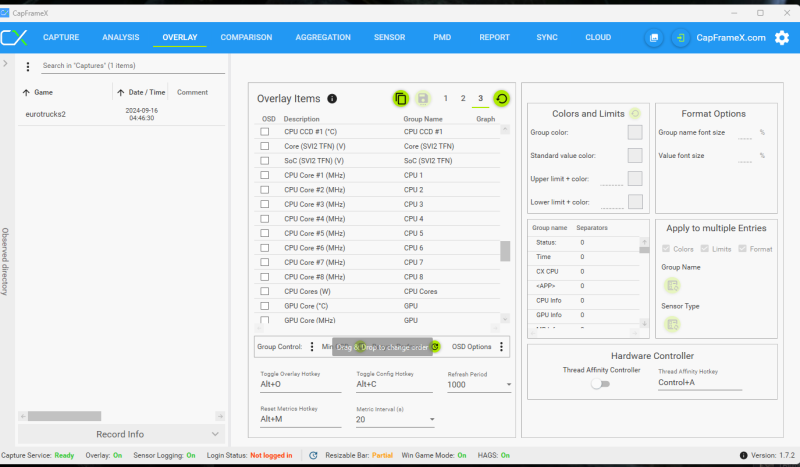Pick the Group color swatch
Screen dimensions: 800x467
[635, 132]
